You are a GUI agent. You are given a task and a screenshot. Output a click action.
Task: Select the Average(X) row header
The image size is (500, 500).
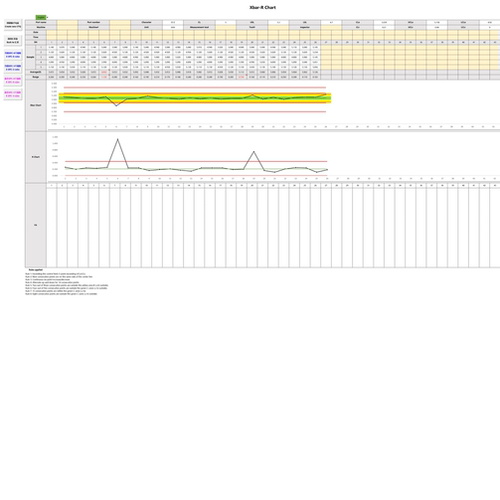click(36, 72)
